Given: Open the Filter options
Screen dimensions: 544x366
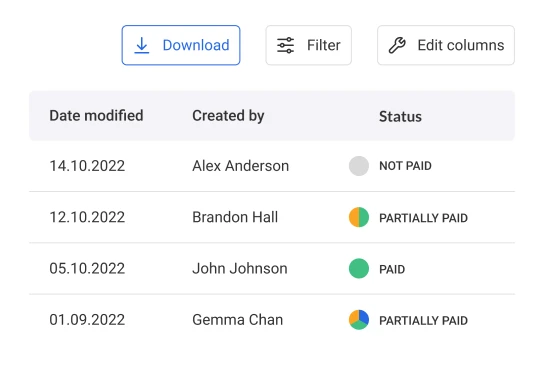Looking at the screenshot, I should coord(308,45).
